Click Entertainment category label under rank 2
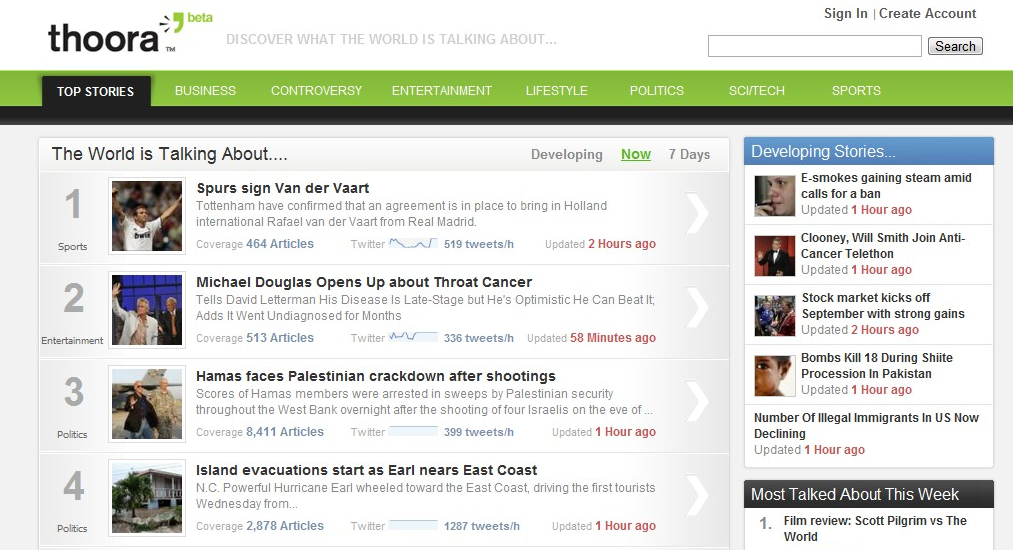The height and width of the screenshot is (550, 1013). click(x=72, y=340)
